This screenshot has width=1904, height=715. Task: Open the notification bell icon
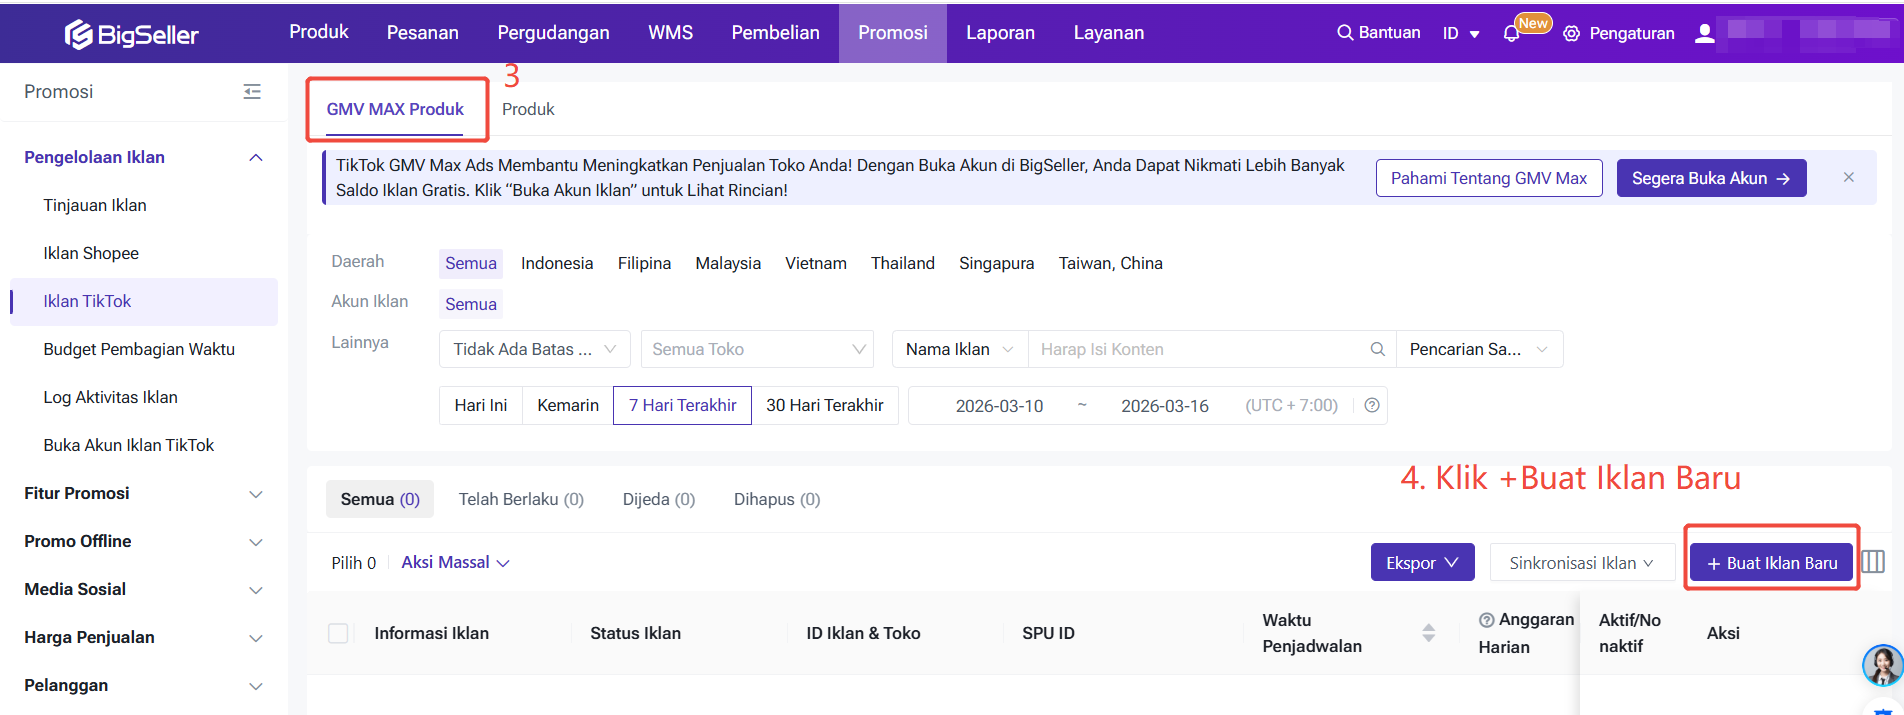point(1511,34)
